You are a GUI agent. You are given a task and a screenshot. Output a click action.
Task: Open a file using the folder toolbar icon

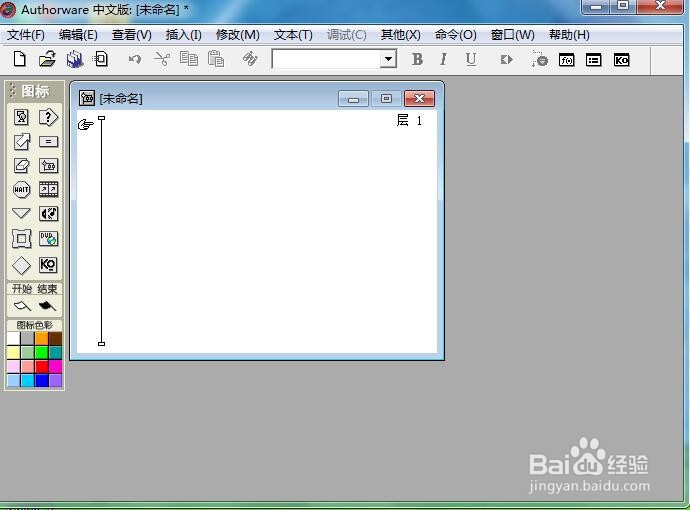coord(47,59)
